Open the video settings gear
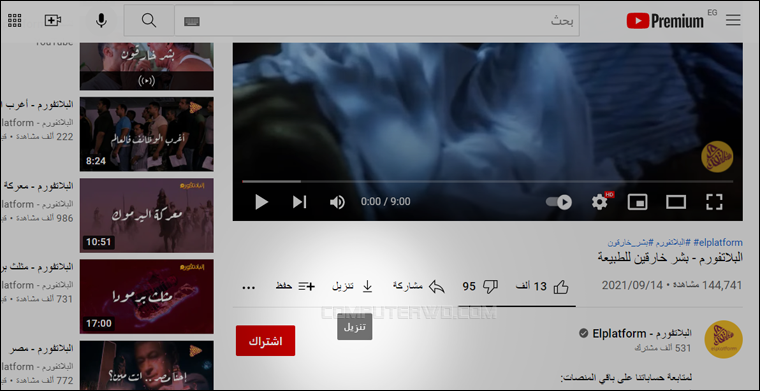This screenshot has width=760, height=391. pos(600,202)
